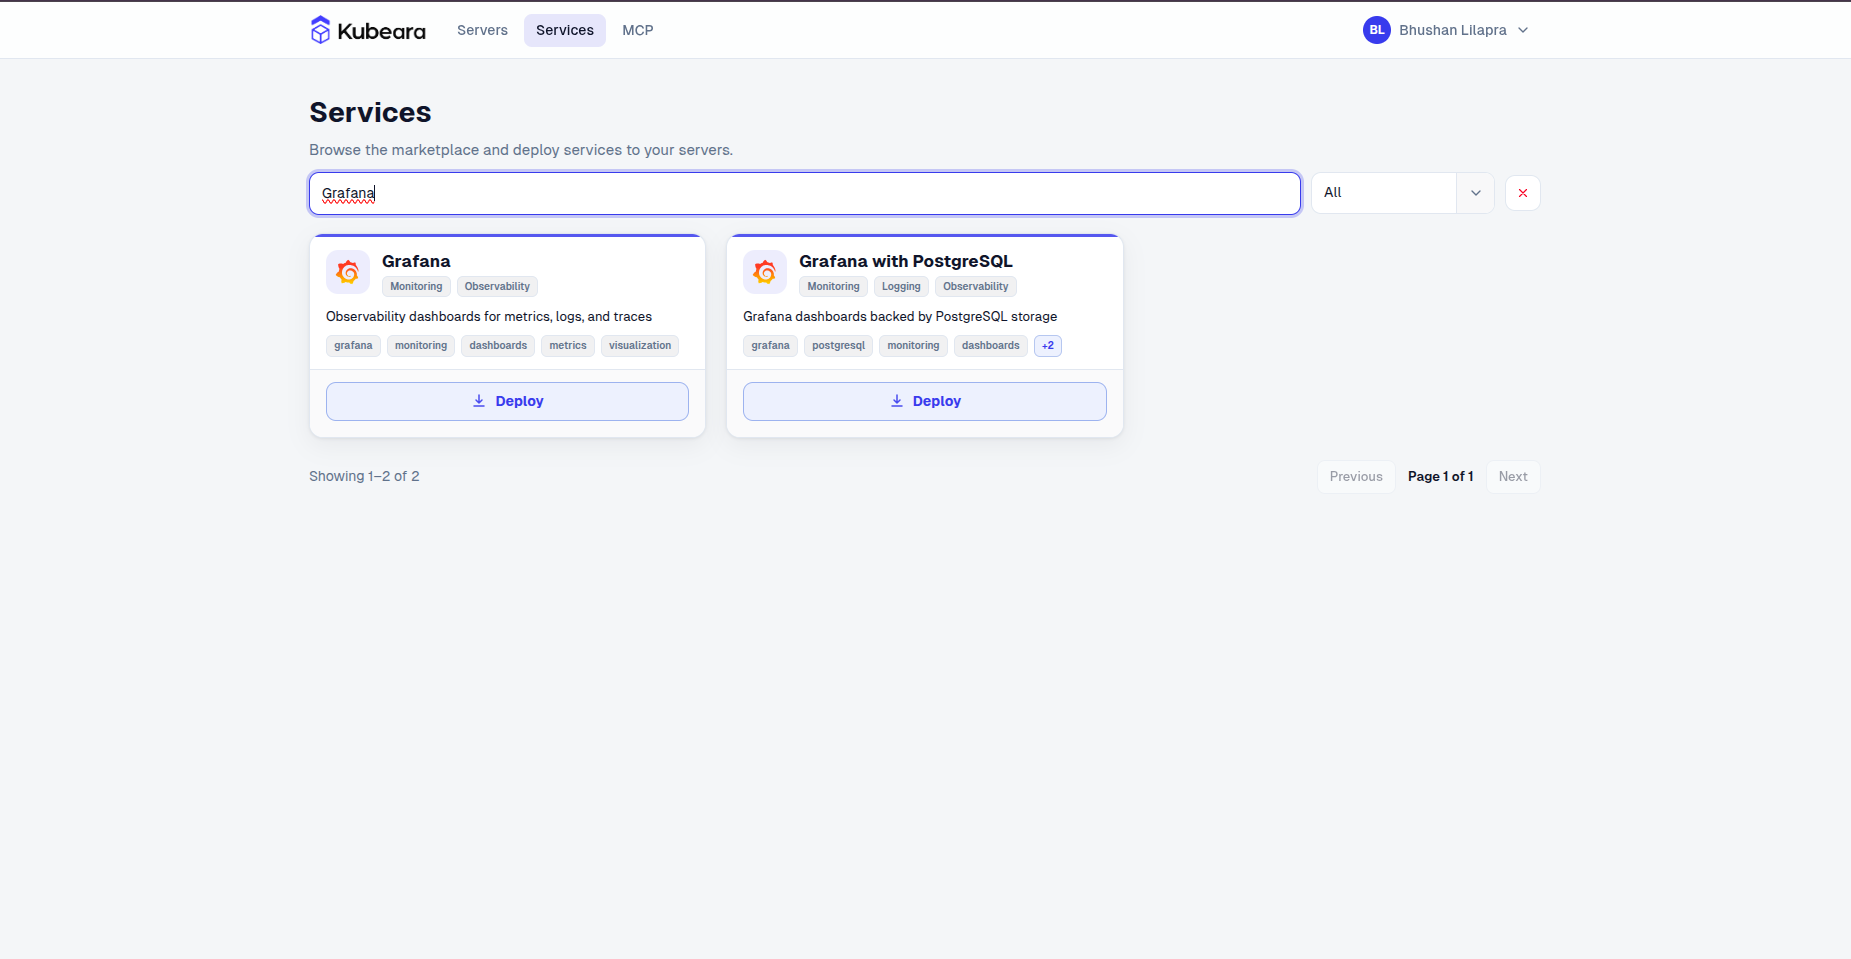Open the All category filter dropdown
The height and width of the screenshot is (959, 1851).
coord(1402,193)
